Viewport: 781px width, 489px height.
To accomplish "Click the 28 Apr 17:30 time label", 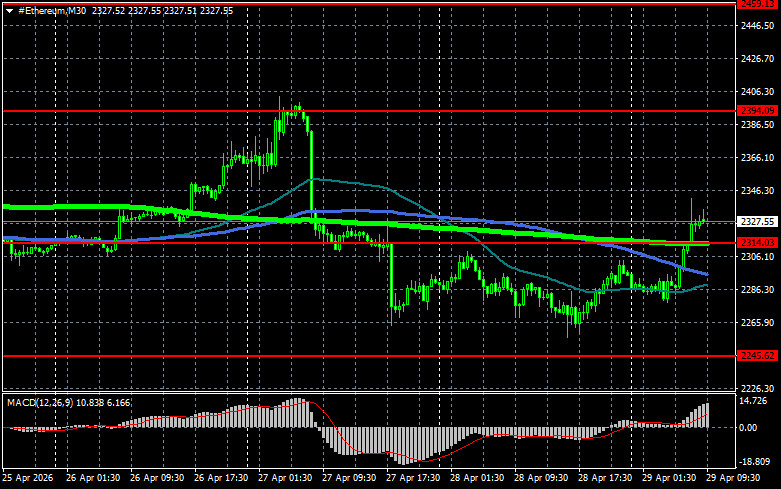I will pyautogui.click(x=605, y=478).
